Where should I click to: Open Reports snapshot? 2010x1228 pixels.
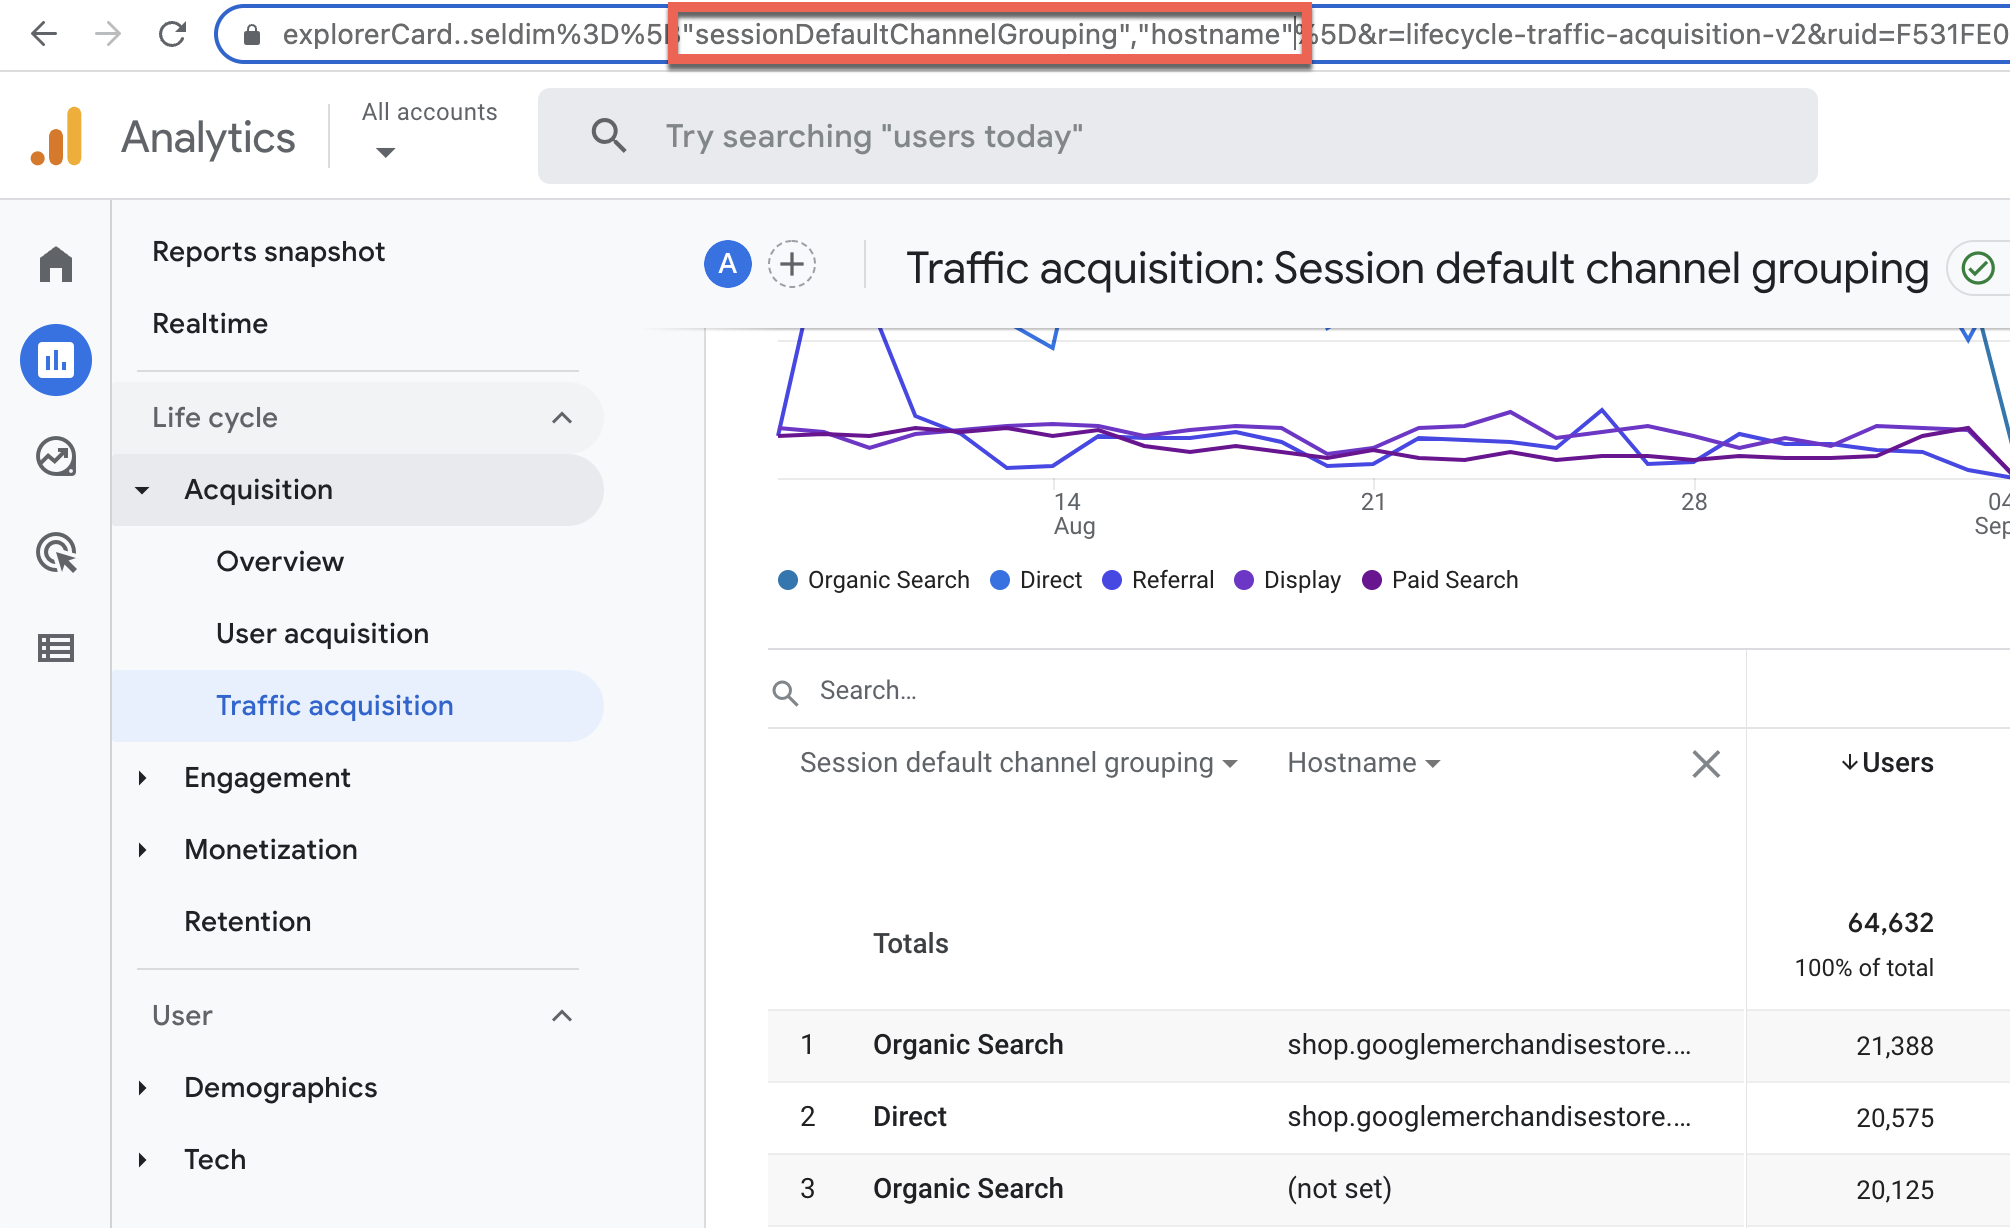tap(268, 252)
